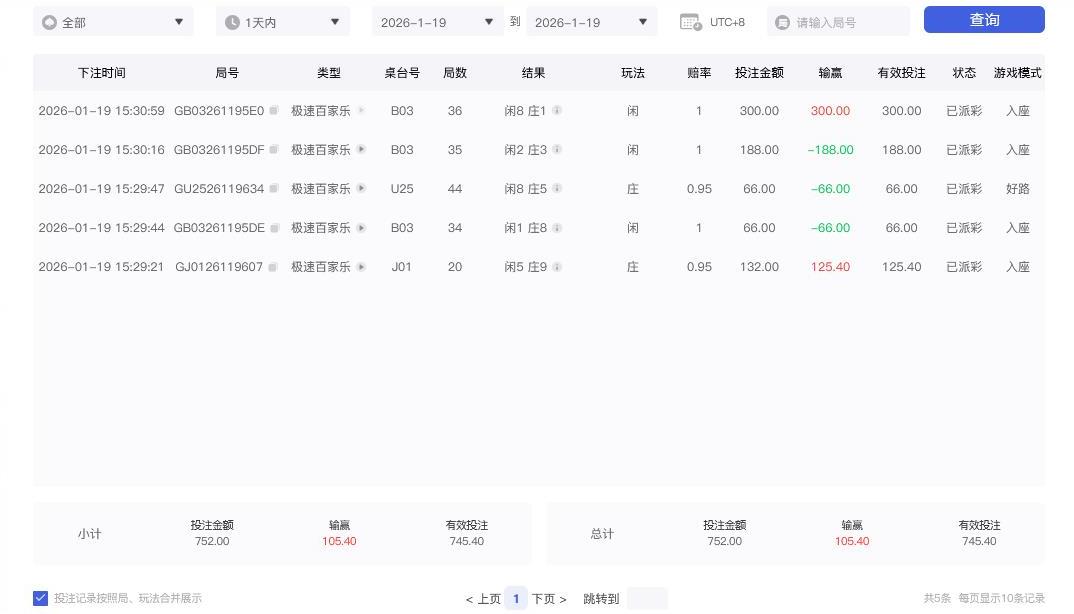
Task: Select page 1 in pagination
Action: pyautogui.click(x=516, y=599)
